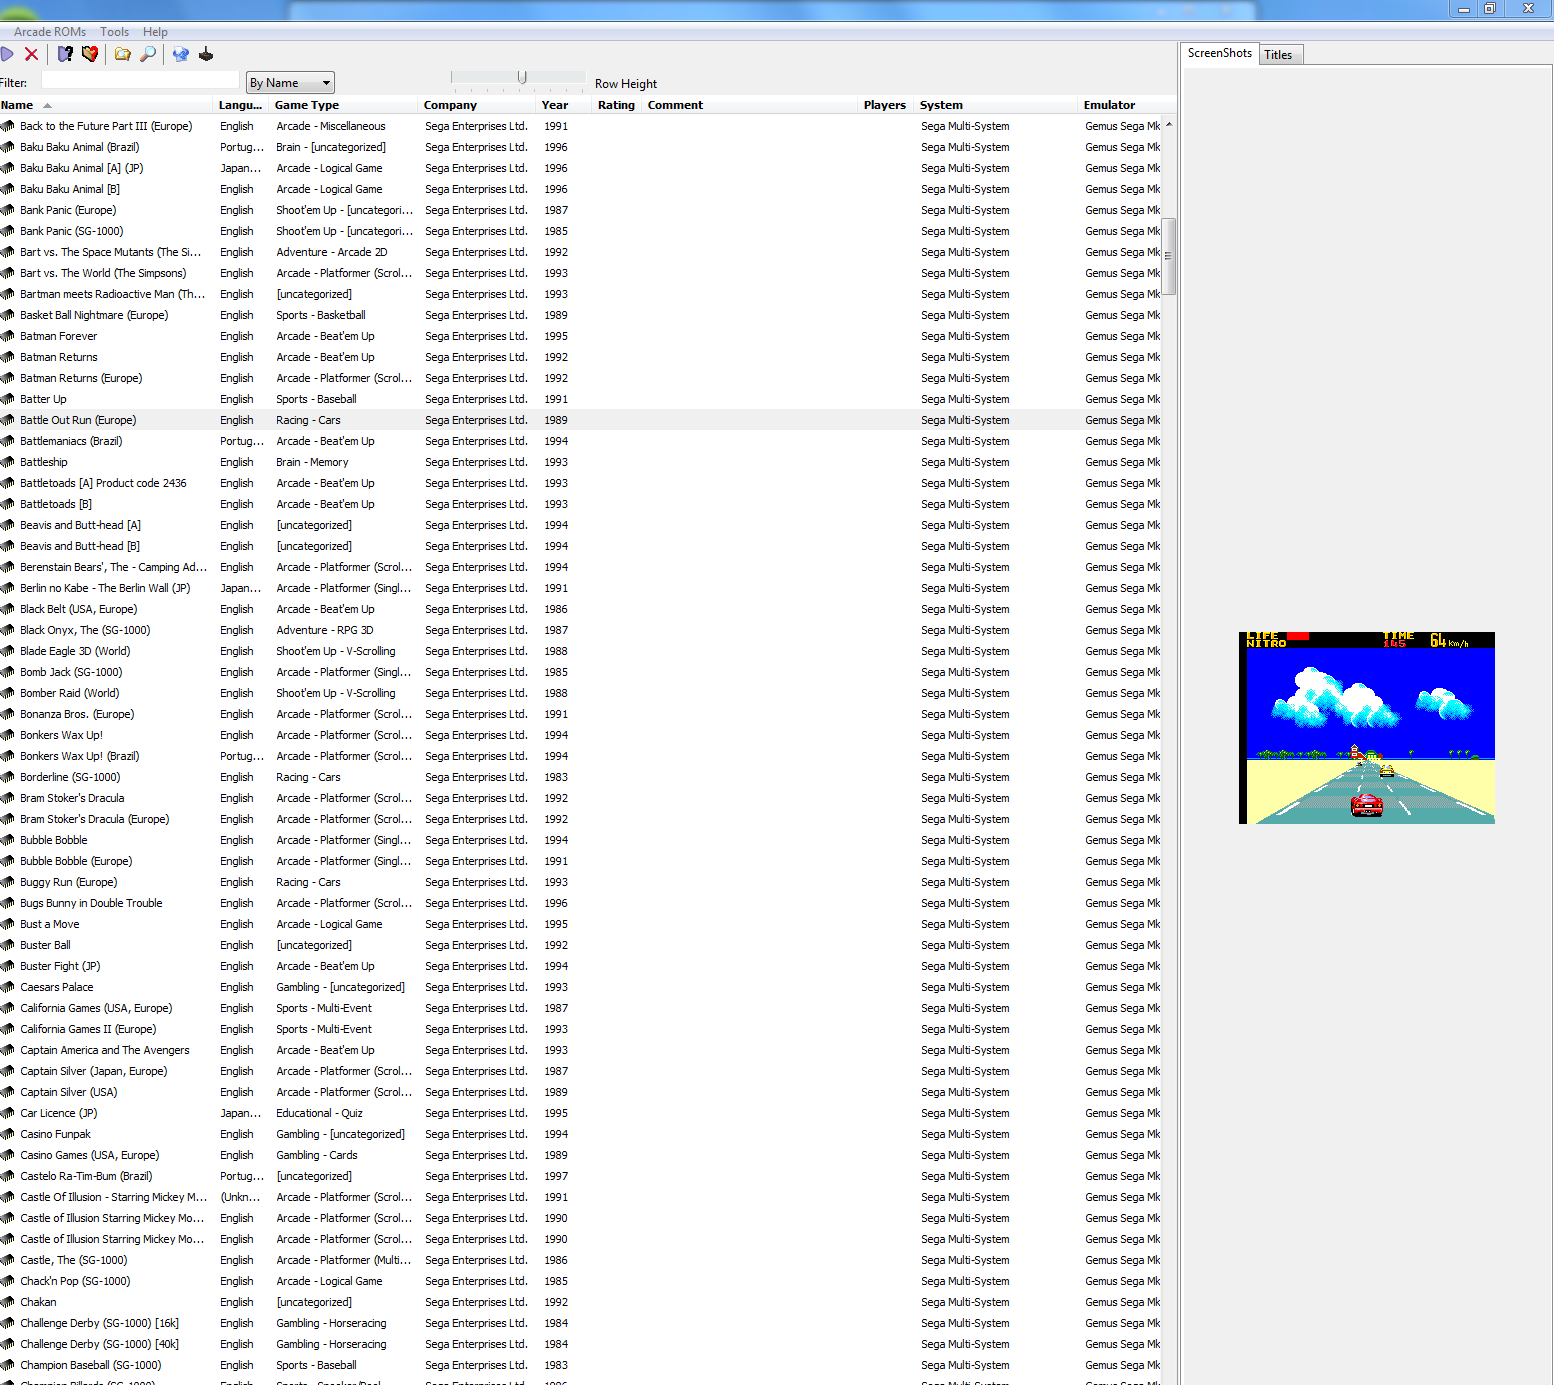Sort by the Language column header
The width and height of the screenshot is (1554, 1385).
pyautogui.click(x=241, y=105)
